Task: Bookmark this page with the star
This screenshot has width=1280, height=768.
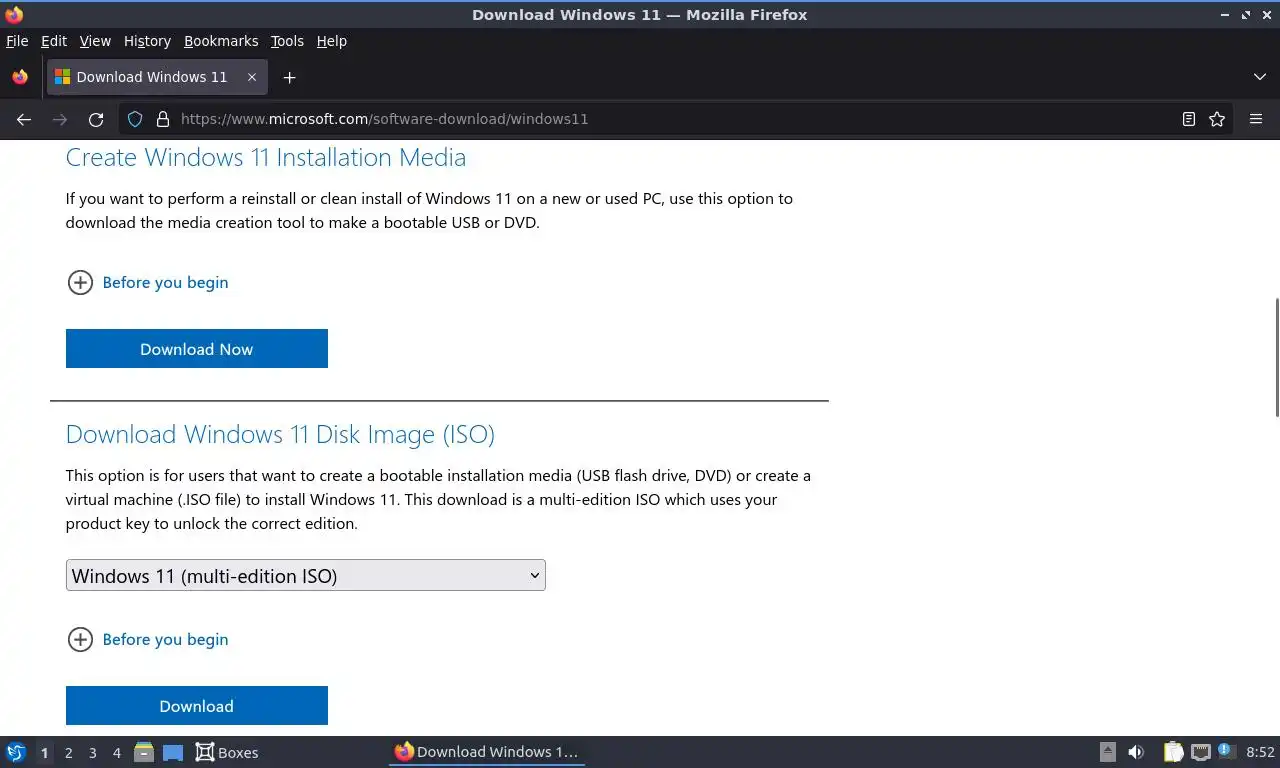Action: click(1217, 119)
